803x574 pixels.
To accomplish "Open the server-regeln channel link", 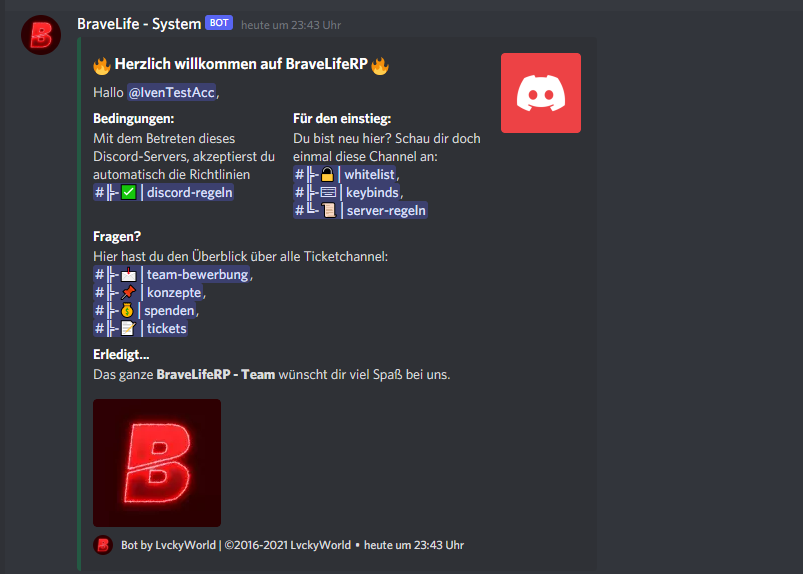I will pos(360,210).
